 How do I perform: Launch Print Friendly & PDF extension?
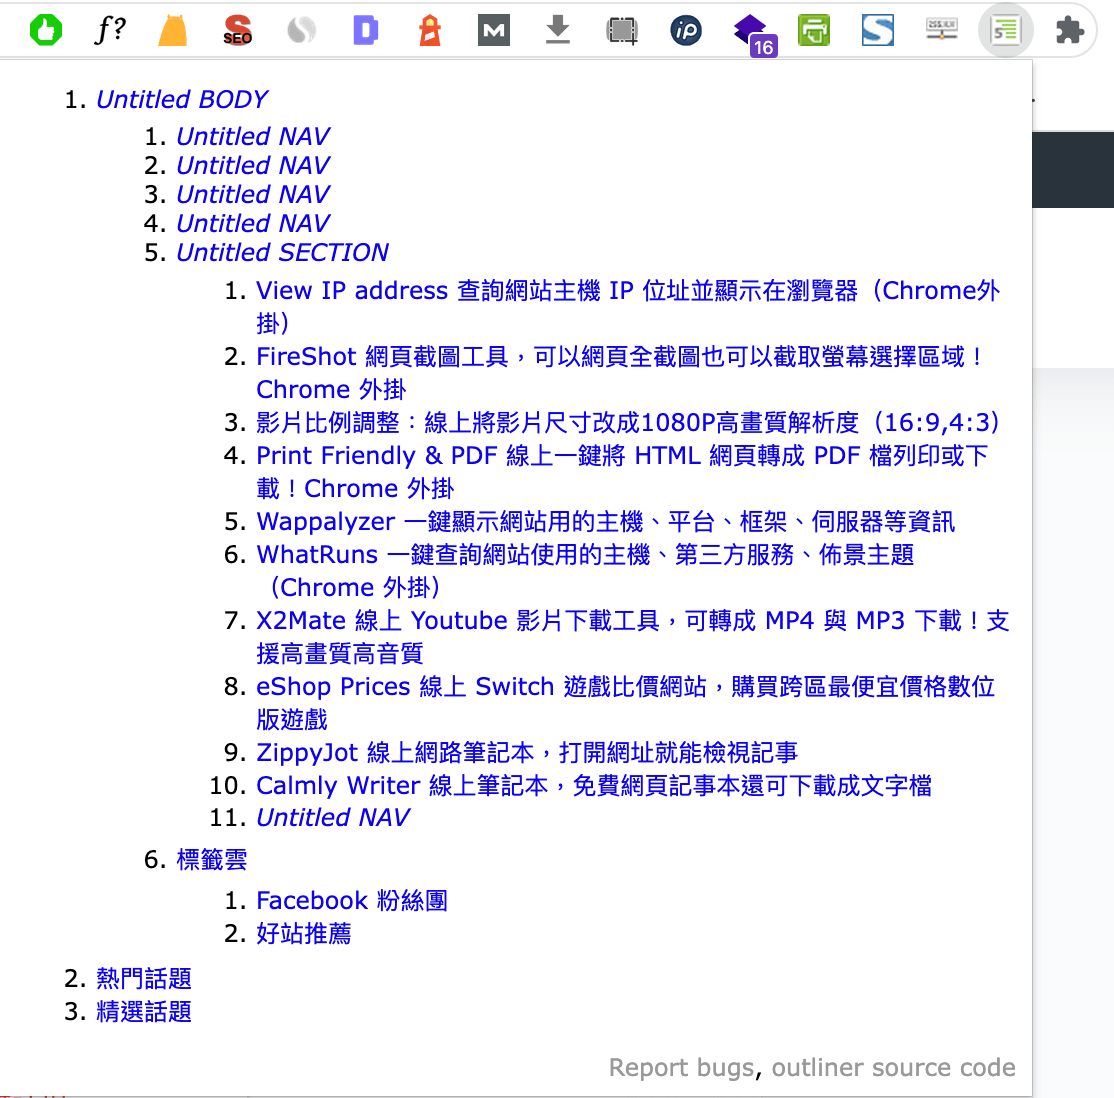pyautogui.click(x=814, y=30)
